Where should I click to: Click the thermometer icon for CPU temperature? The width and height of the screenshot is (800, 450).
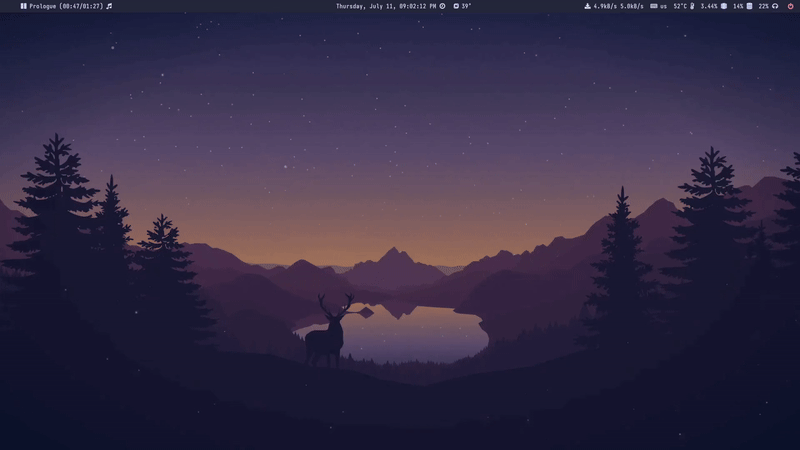(692, 6)
